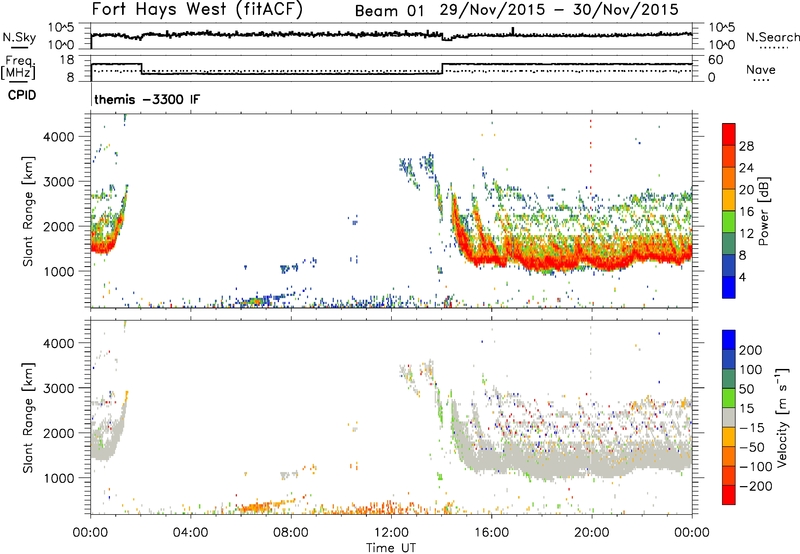Click the '200' value on Velocity colorbar
Viewport: 800px width, 554px height.
click(x=751, y=350)
